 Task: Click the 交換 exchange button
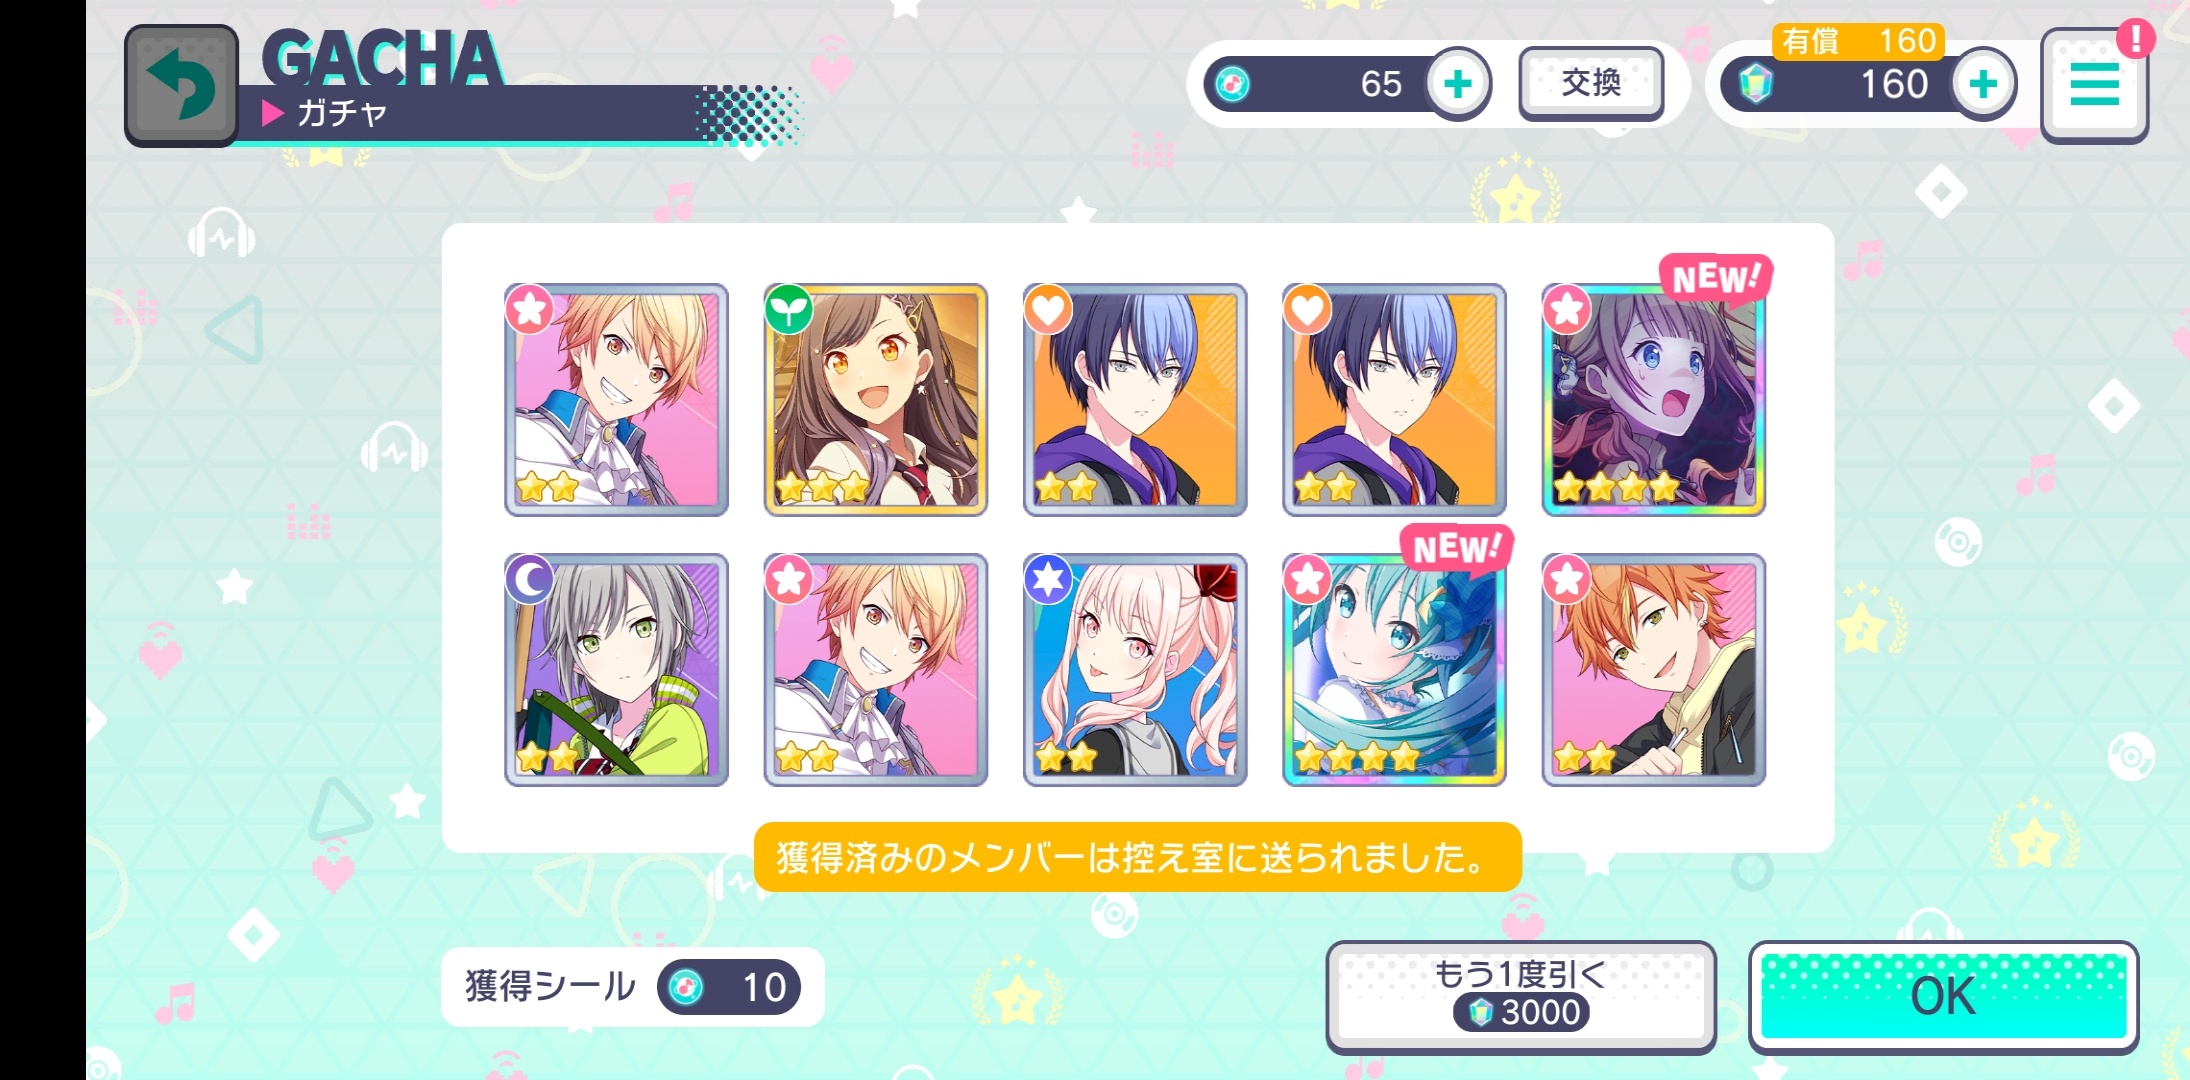coord(1591,83)
